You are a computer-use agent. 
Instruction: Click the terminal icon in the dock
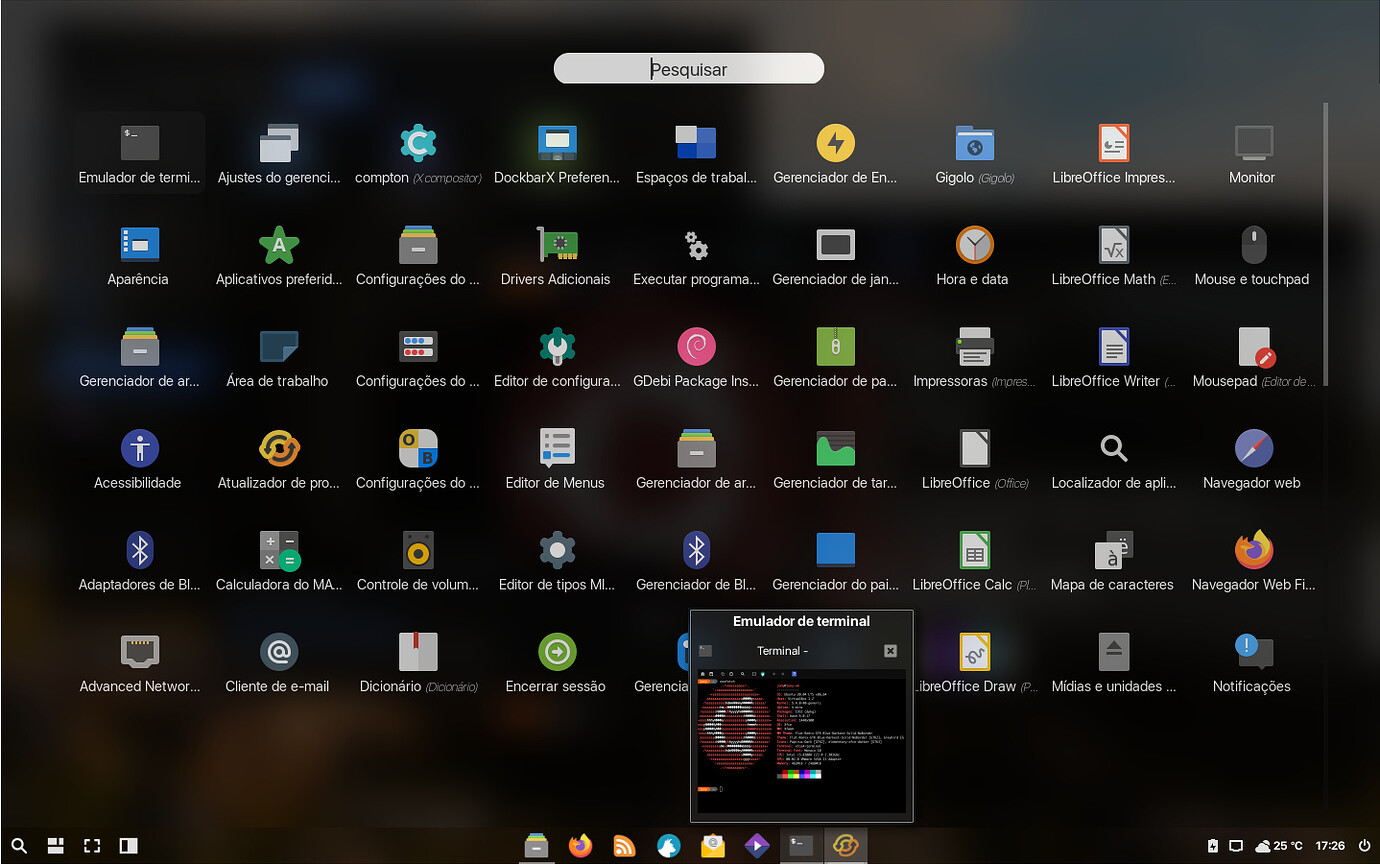pos(800,846)
